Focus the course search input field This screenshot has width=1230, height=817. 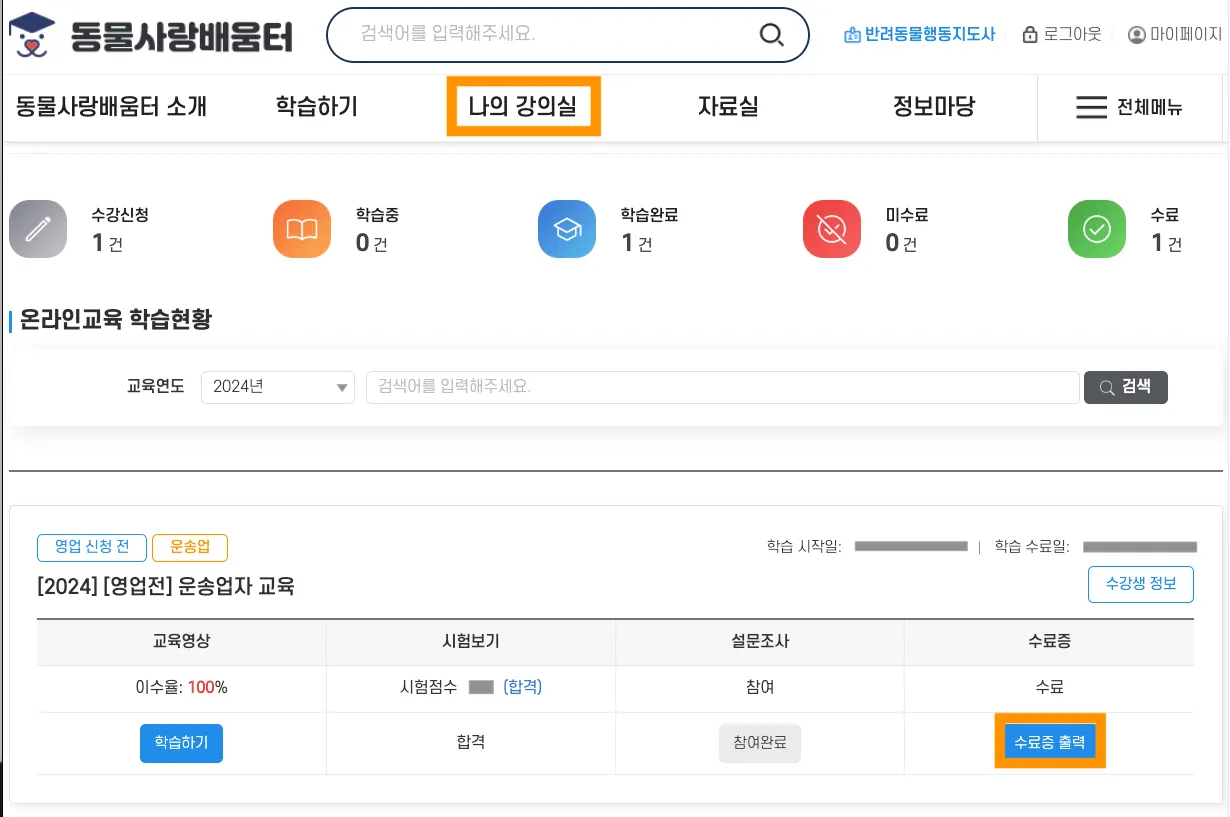[722, 387]
